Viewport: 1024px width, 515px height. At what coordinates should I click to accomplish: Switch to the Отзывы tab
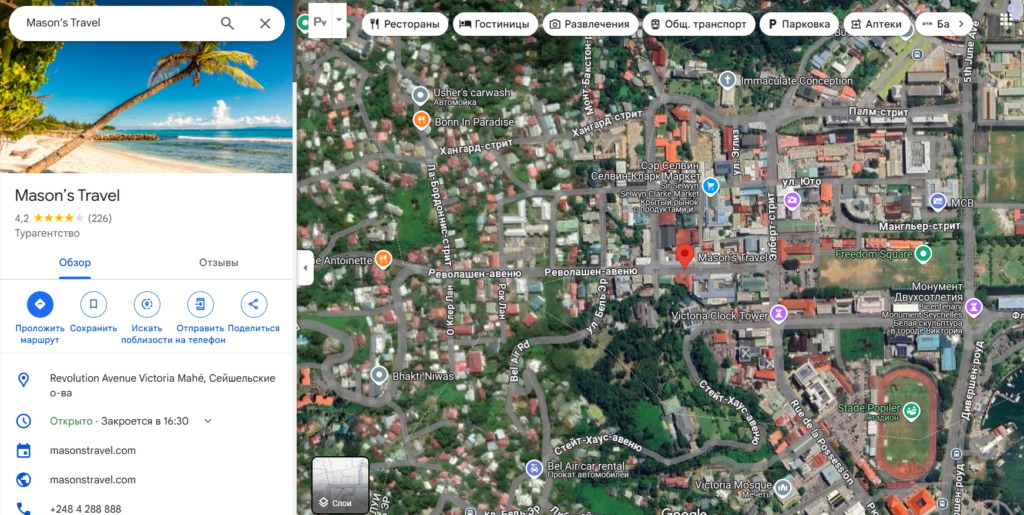pyautogui.click(x=219, y=263)
